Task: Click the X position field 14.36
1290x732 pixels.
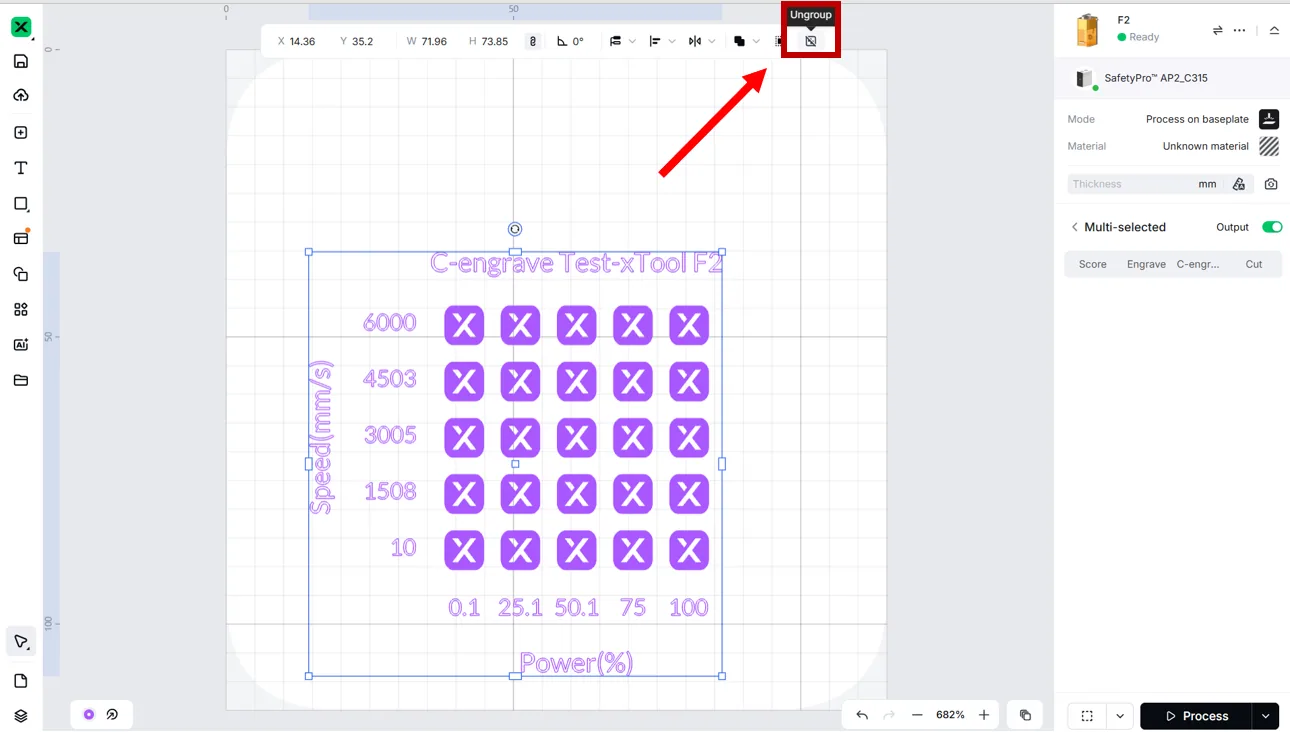Action: [x=296, y=41]
